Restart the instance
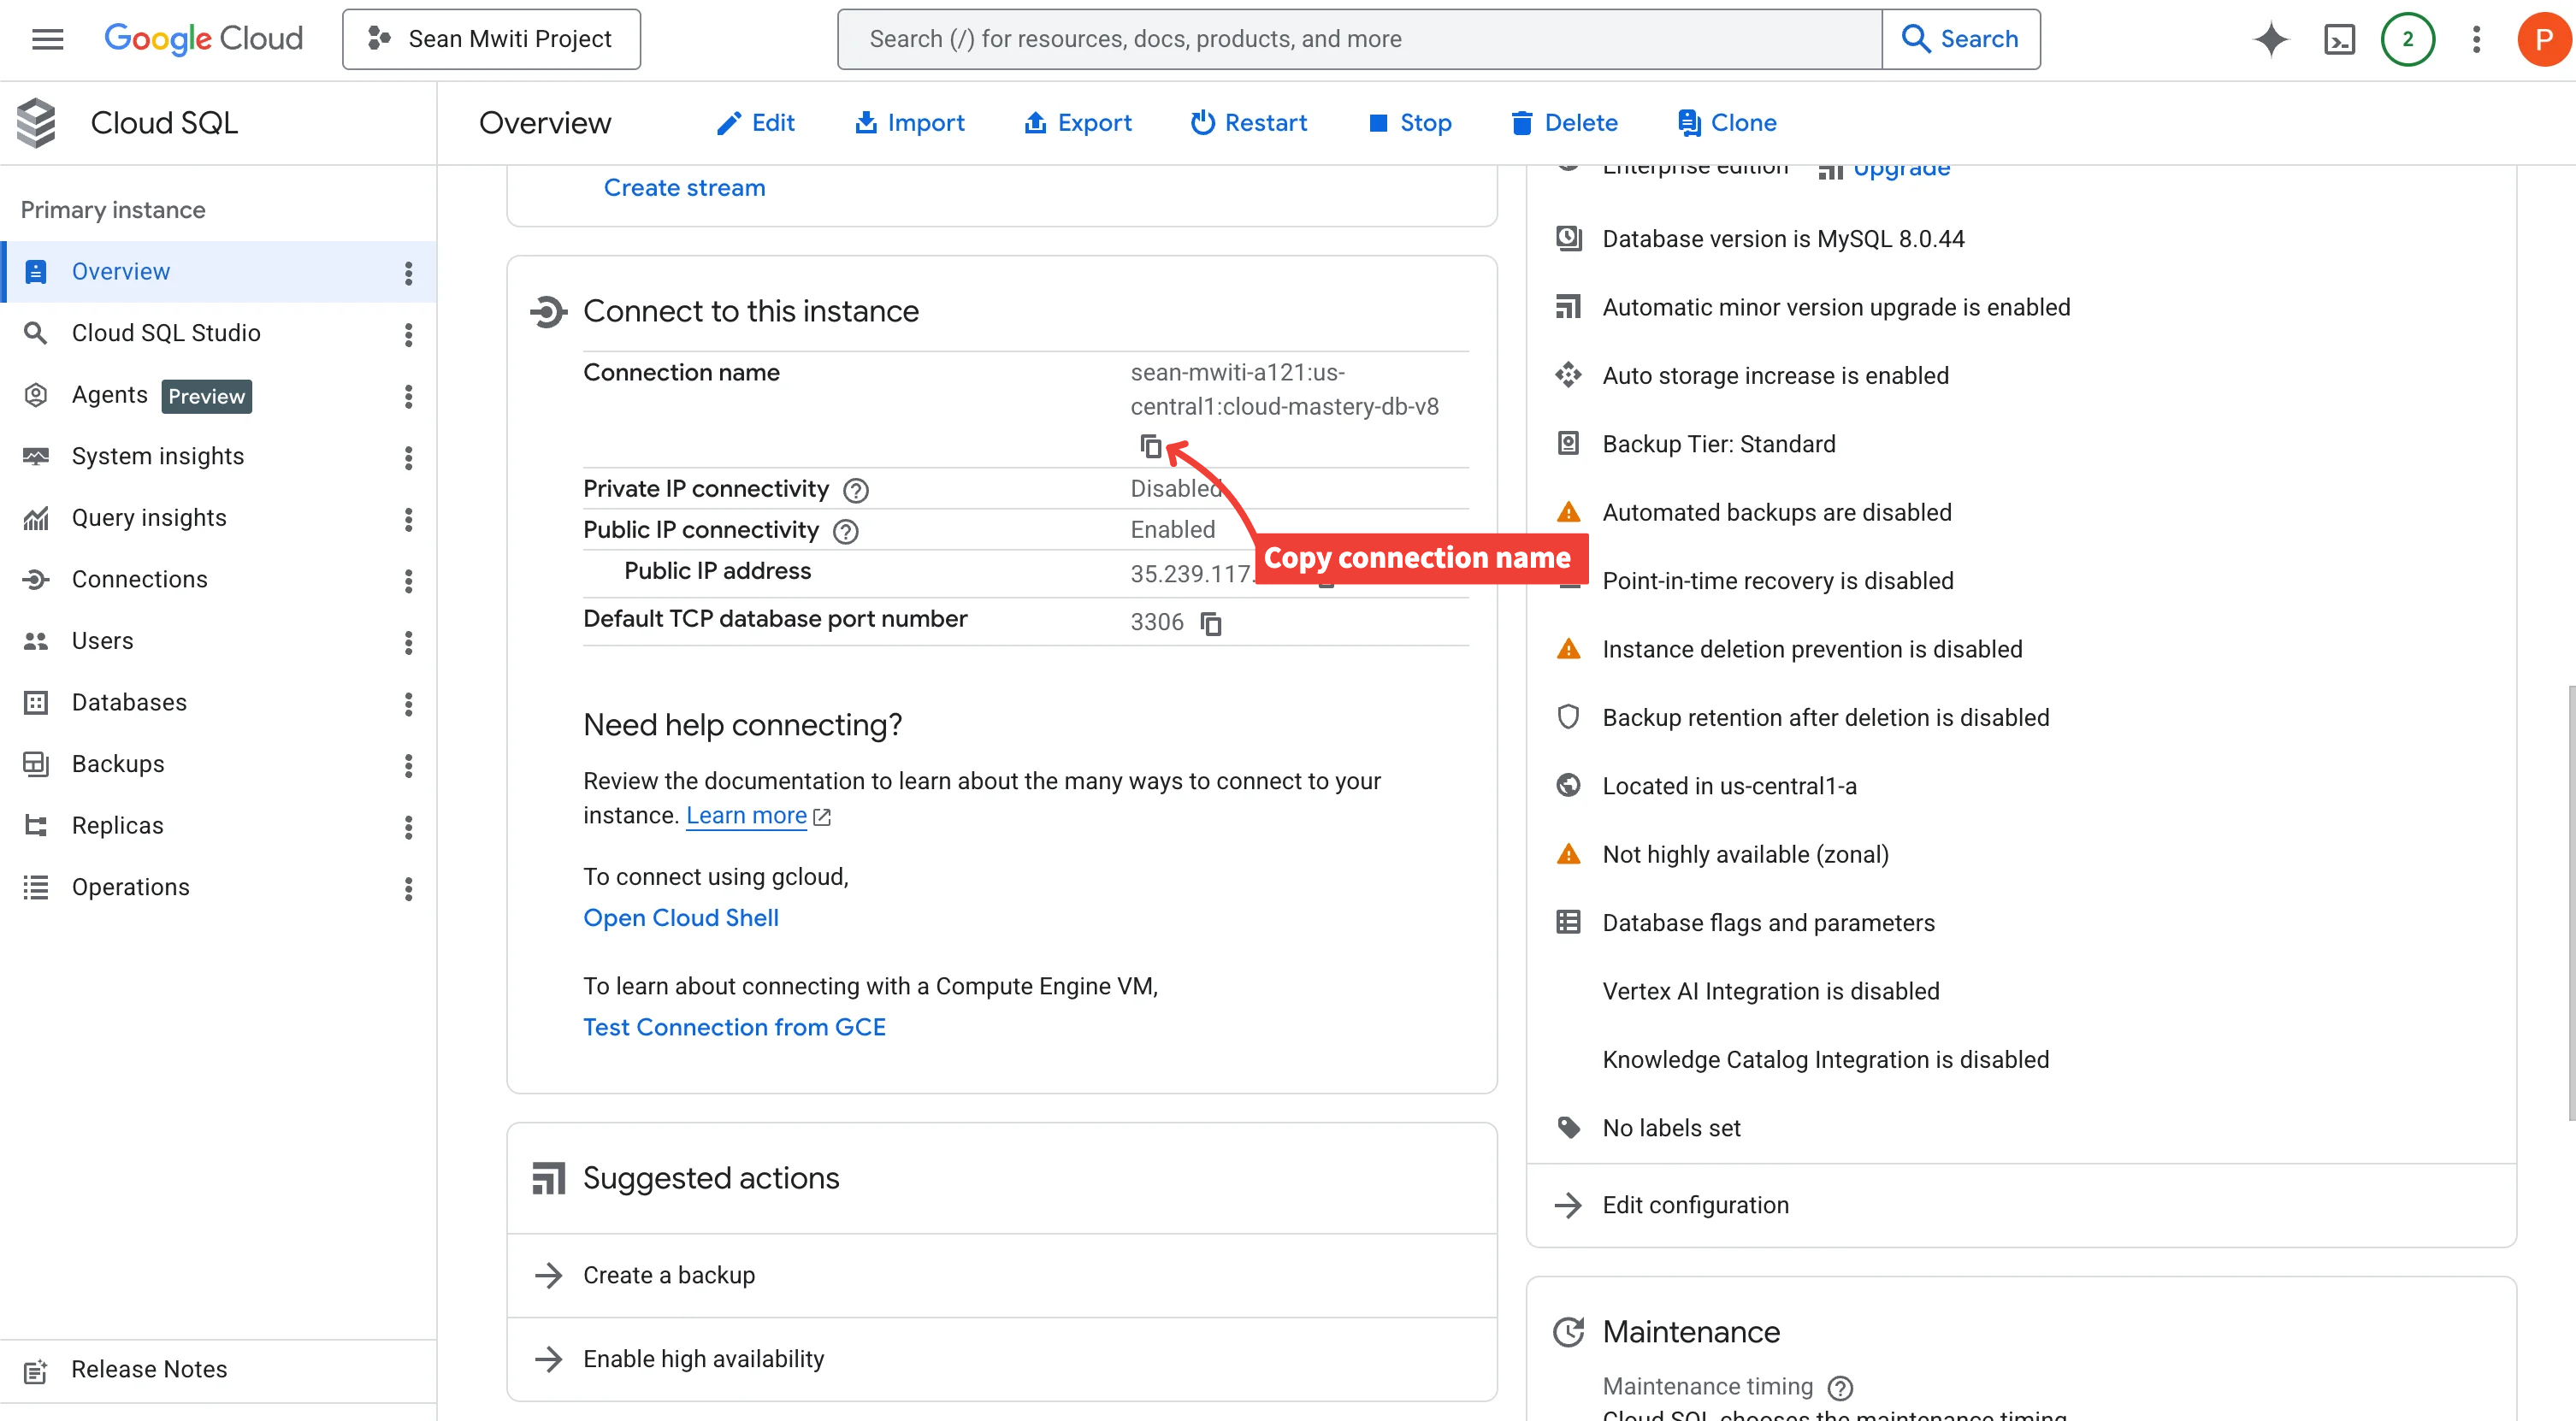Viewport: 2576px width, 1421px height. pos(1248,123)
